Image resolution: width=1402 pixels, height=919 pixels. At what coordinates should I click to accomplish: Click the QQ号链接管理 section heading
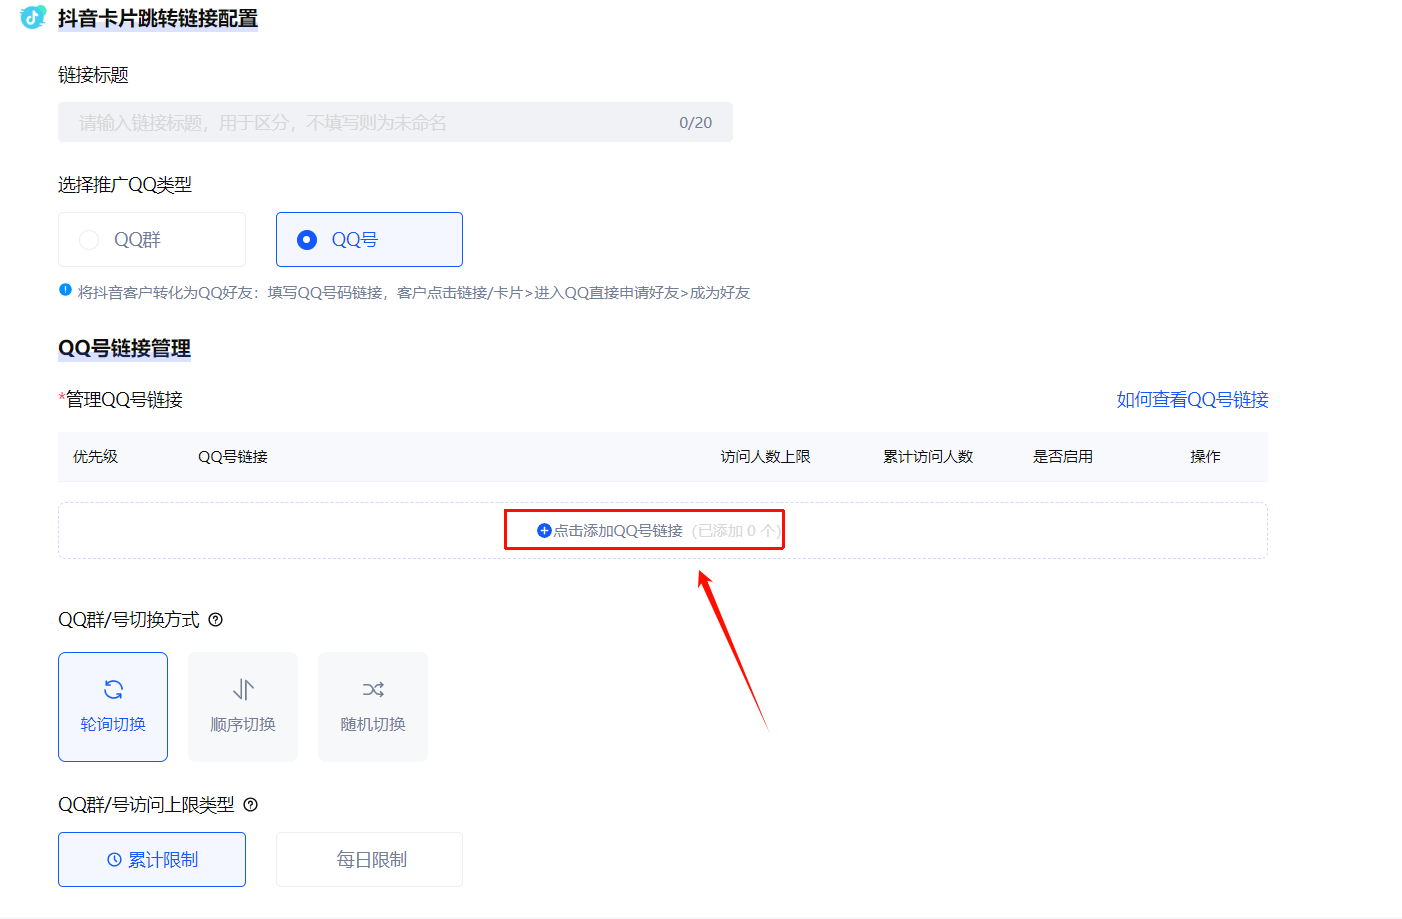point(124,348)
